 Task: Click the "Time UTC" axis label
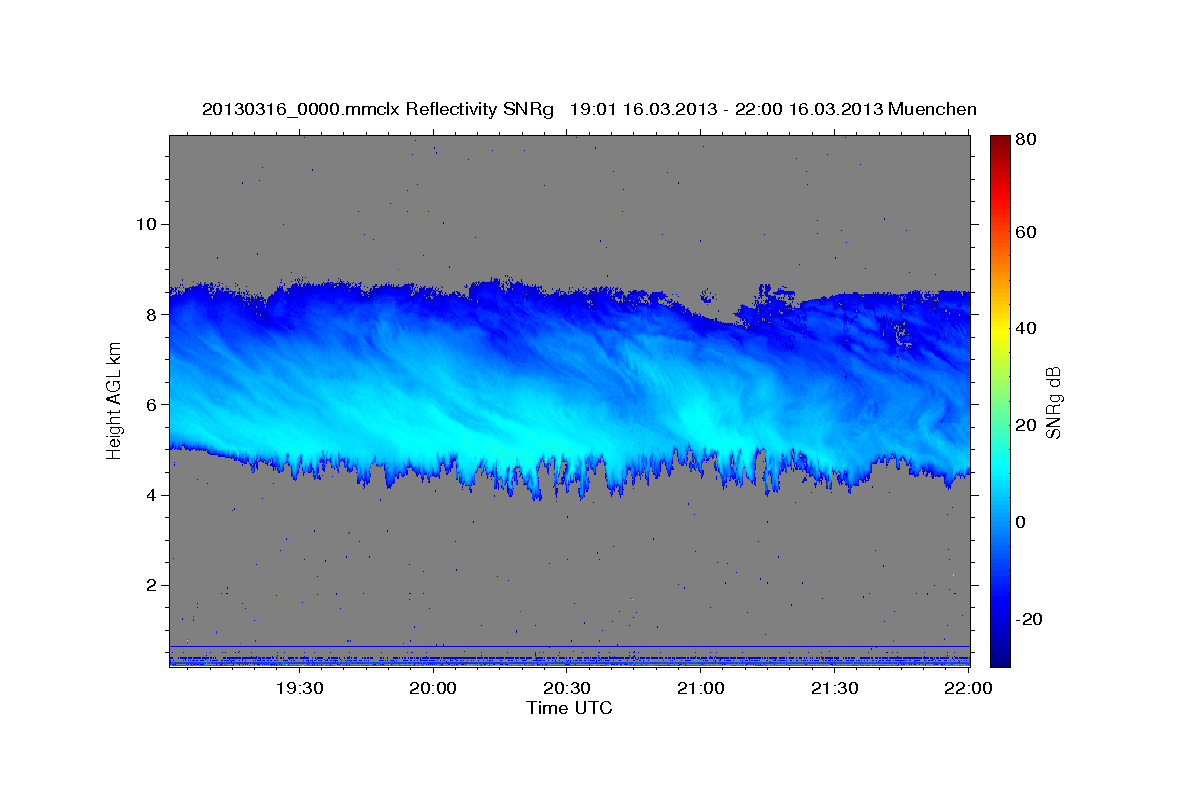point(569,708)
